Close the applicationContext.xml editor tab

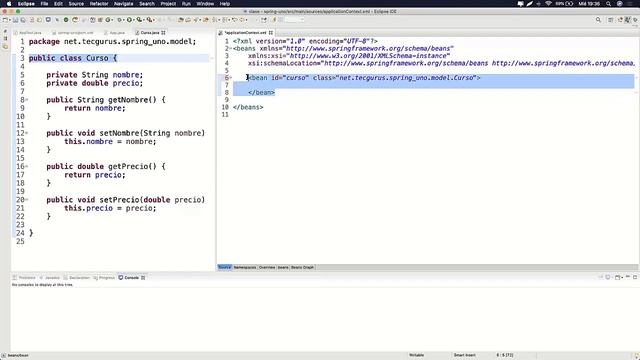(x=271, y=33)
